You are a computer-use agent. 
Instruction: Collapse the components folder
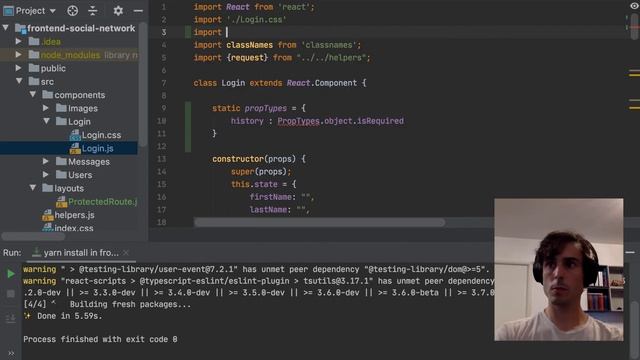pos(33,94)
